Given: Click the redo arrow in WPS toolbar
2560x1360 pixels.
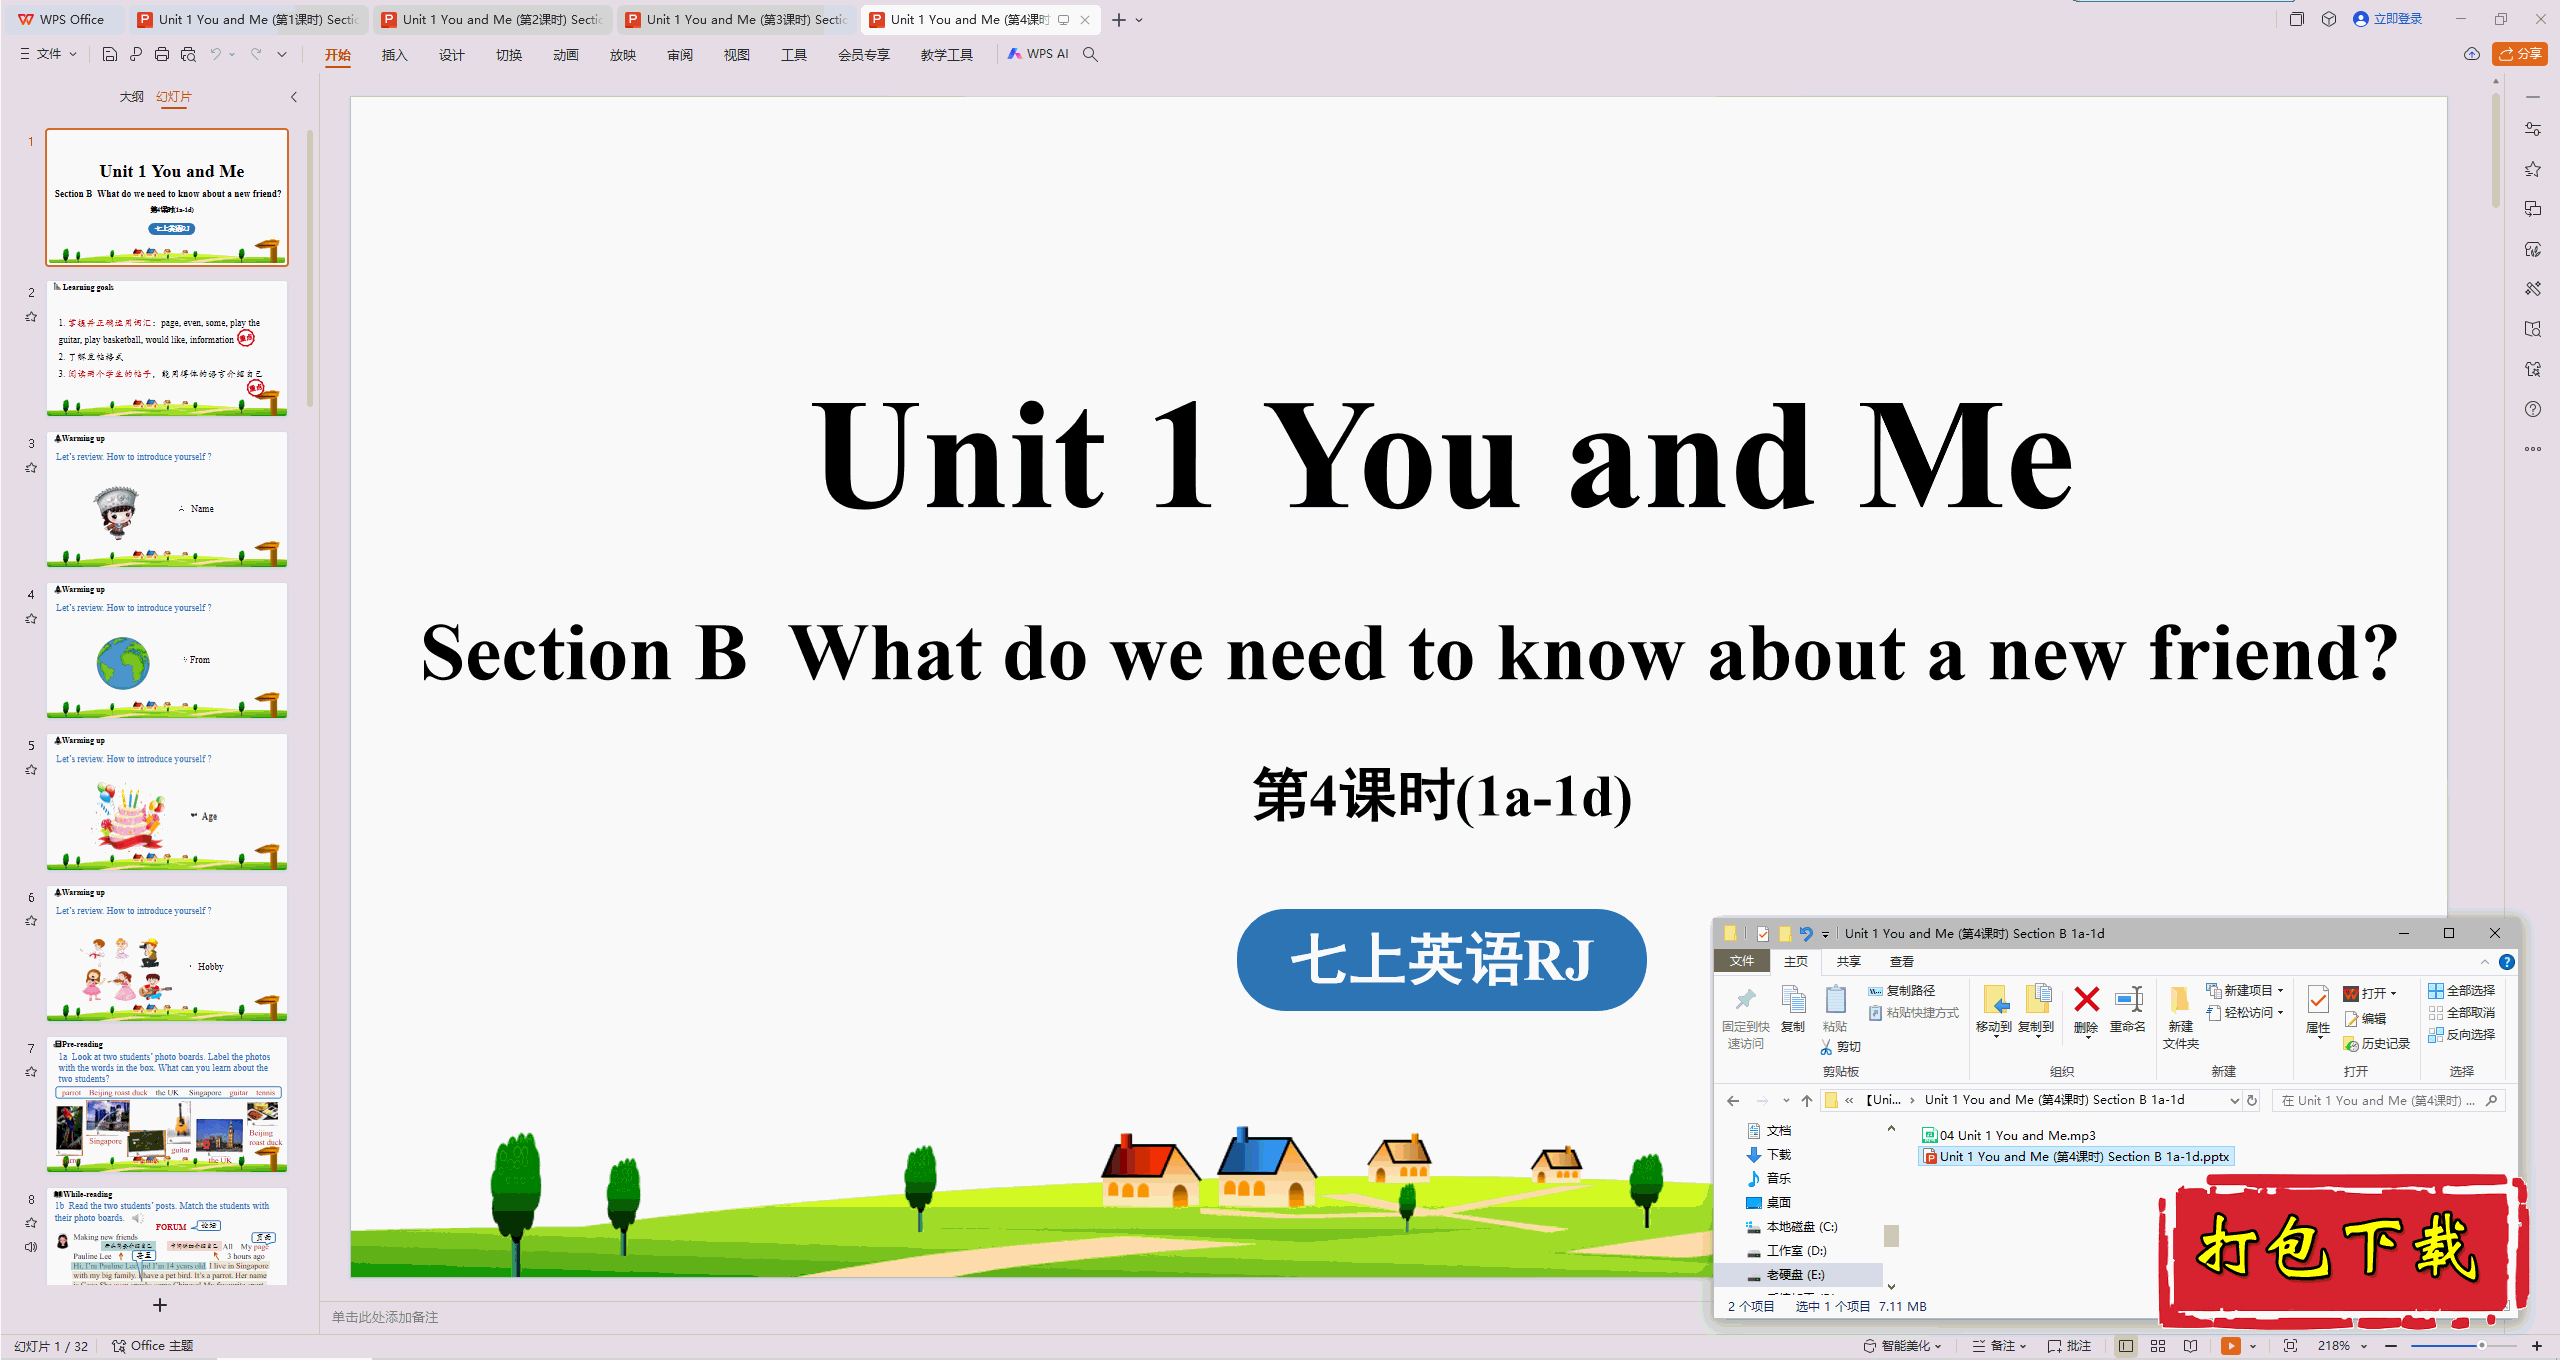Looking at the screenshot, I should tap(256, 54).
